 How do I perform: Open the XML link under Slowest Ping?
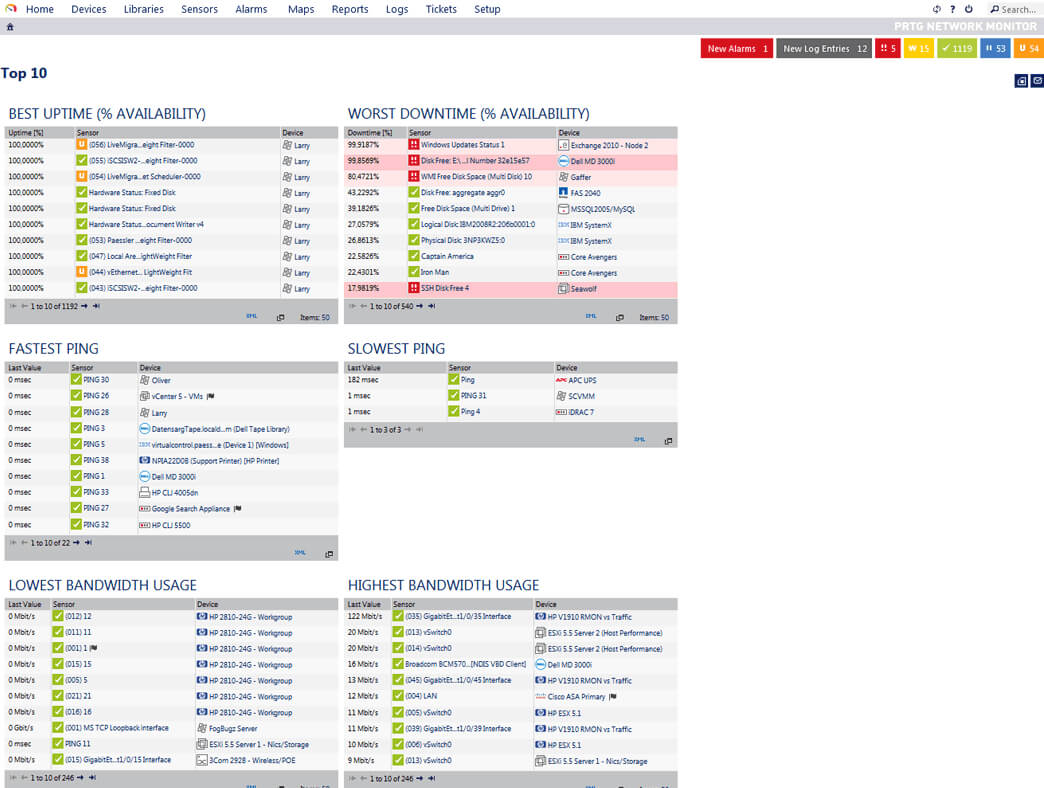point(640,439)
